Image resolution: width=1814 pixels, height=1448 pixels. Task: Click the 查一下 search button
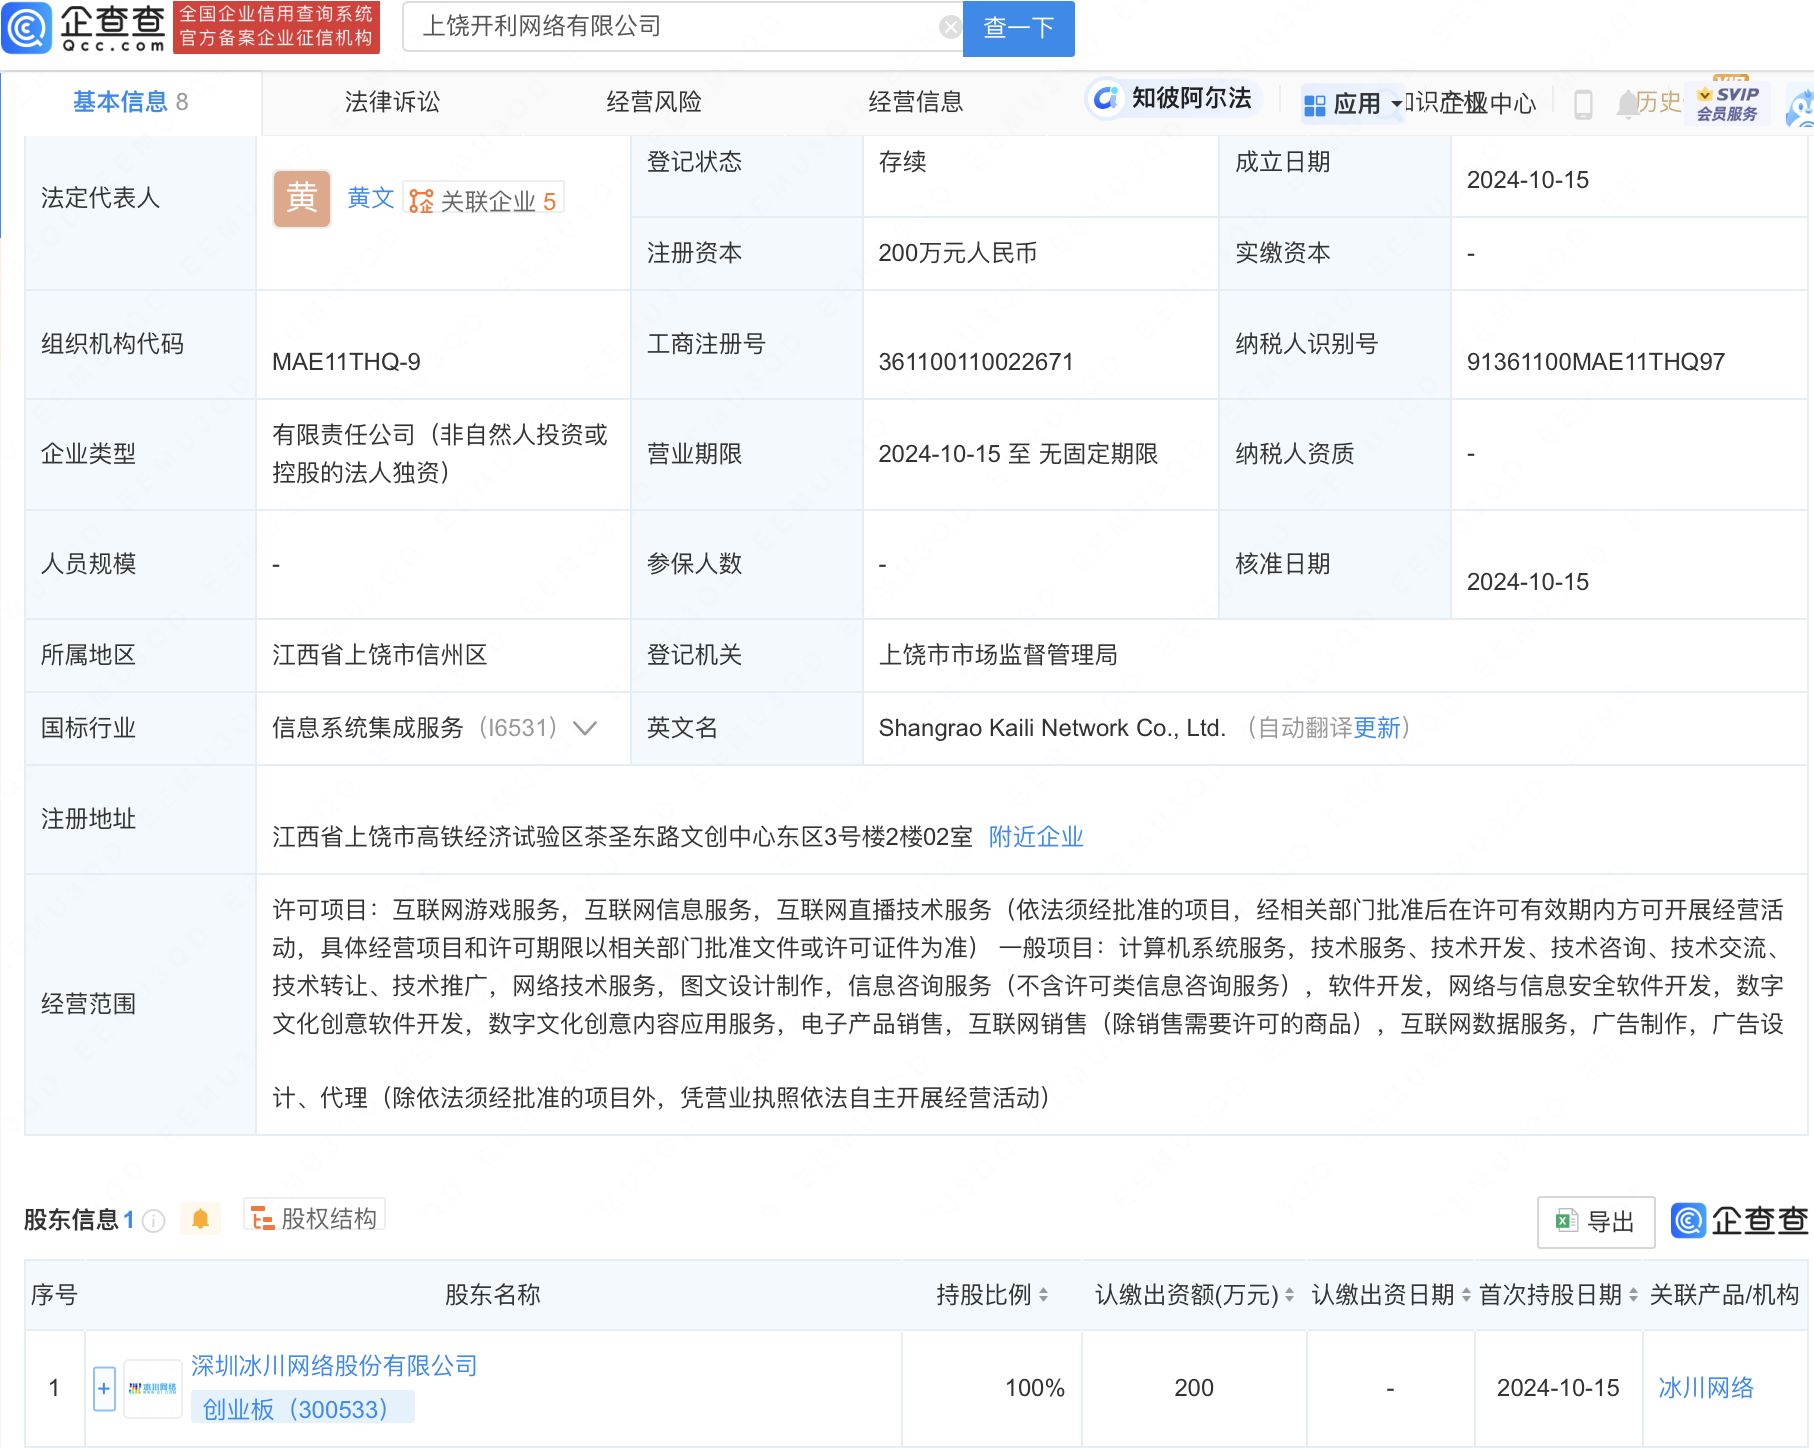click(1018, 28)
